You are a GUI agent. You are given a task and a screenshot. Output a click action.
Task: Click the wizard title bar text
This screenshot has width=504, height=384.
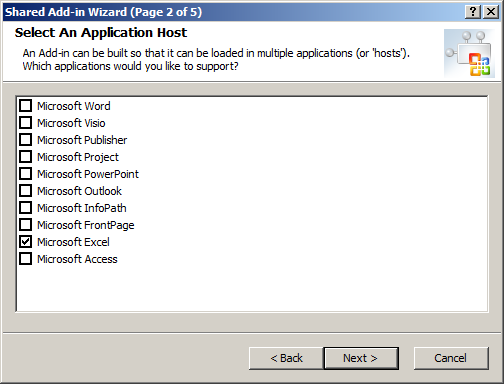tap(103, 12)
